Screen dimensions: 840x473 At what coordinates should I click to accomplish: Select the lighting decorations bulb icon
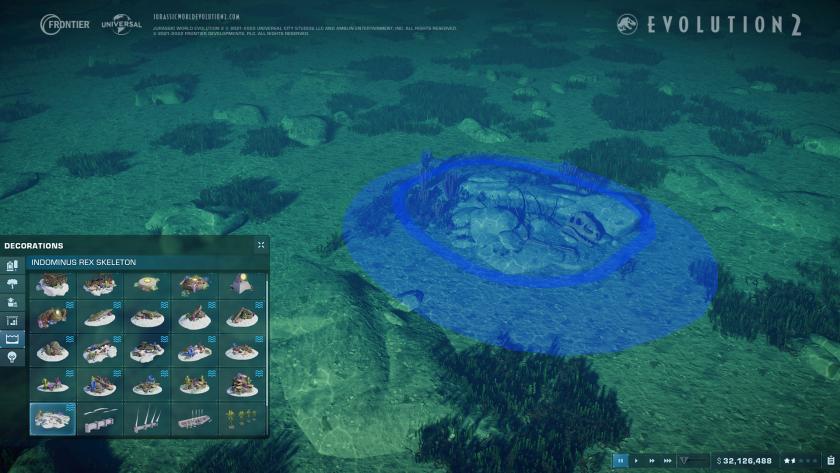(12, 357)
